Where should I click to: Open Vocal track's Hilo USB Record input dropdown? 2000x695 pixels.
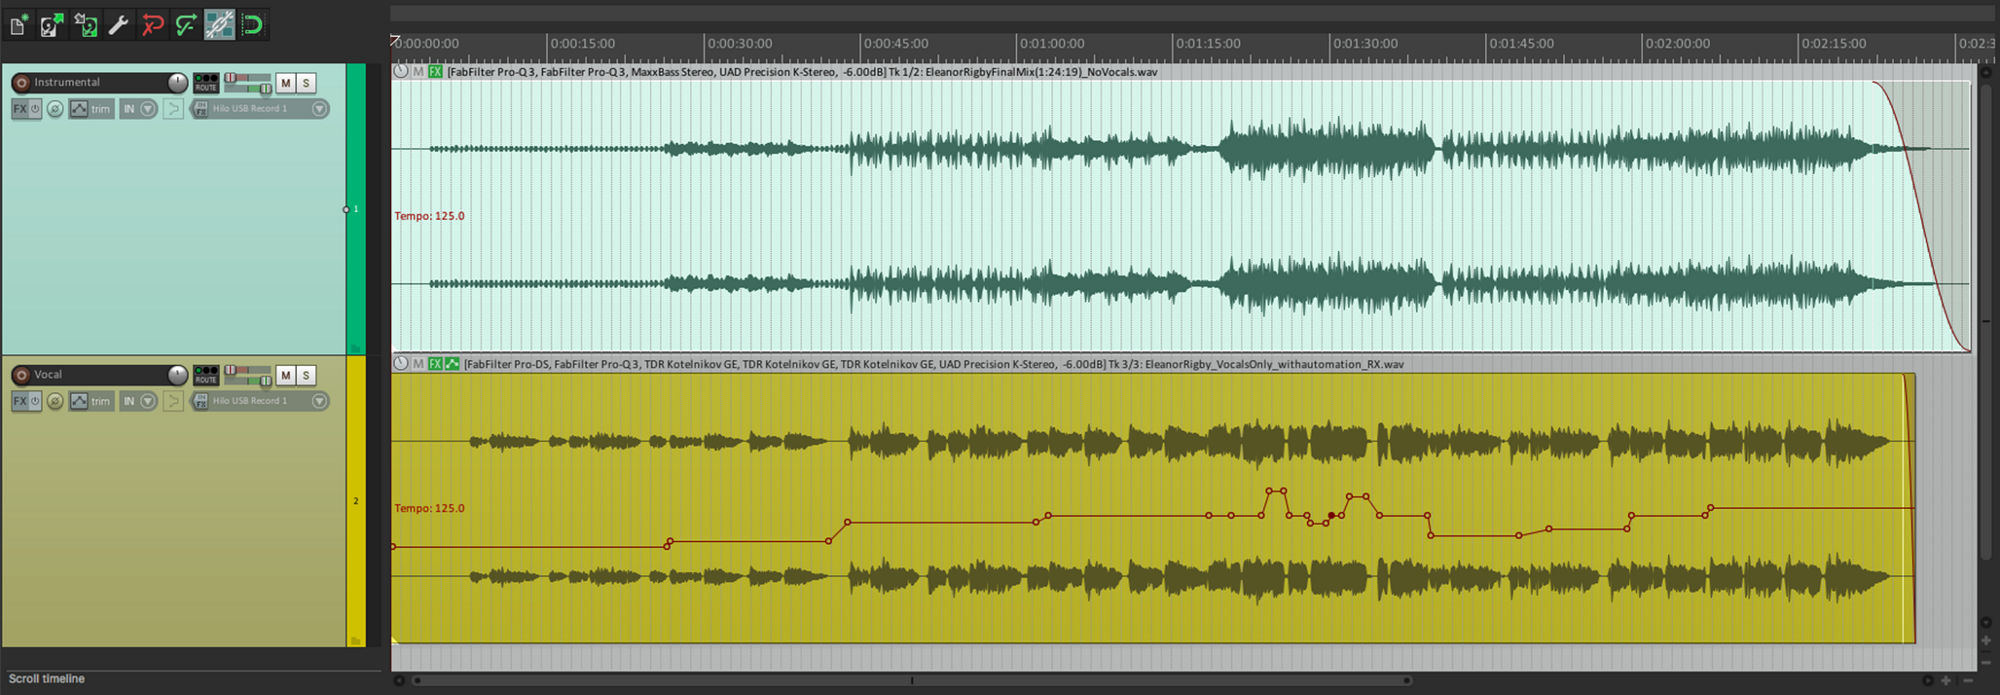coord(319,401)
